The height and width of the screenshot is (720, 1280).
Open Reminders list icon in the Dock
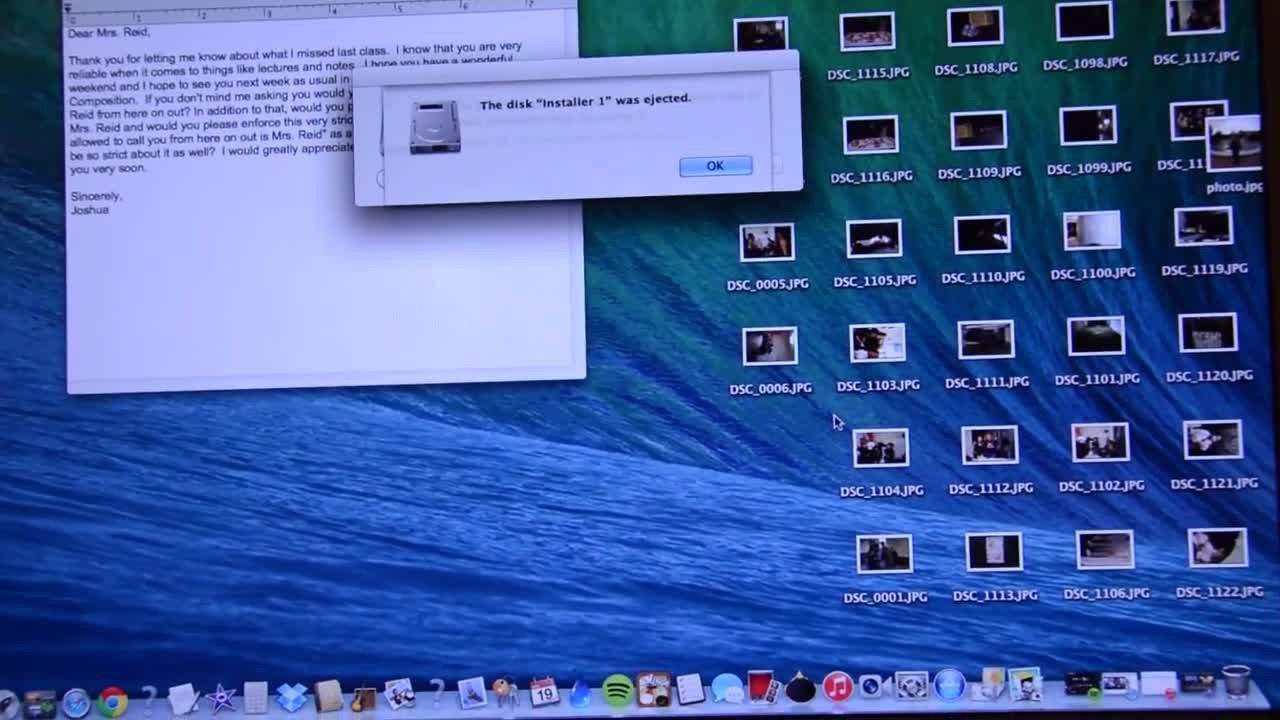(x=690, y=689)
